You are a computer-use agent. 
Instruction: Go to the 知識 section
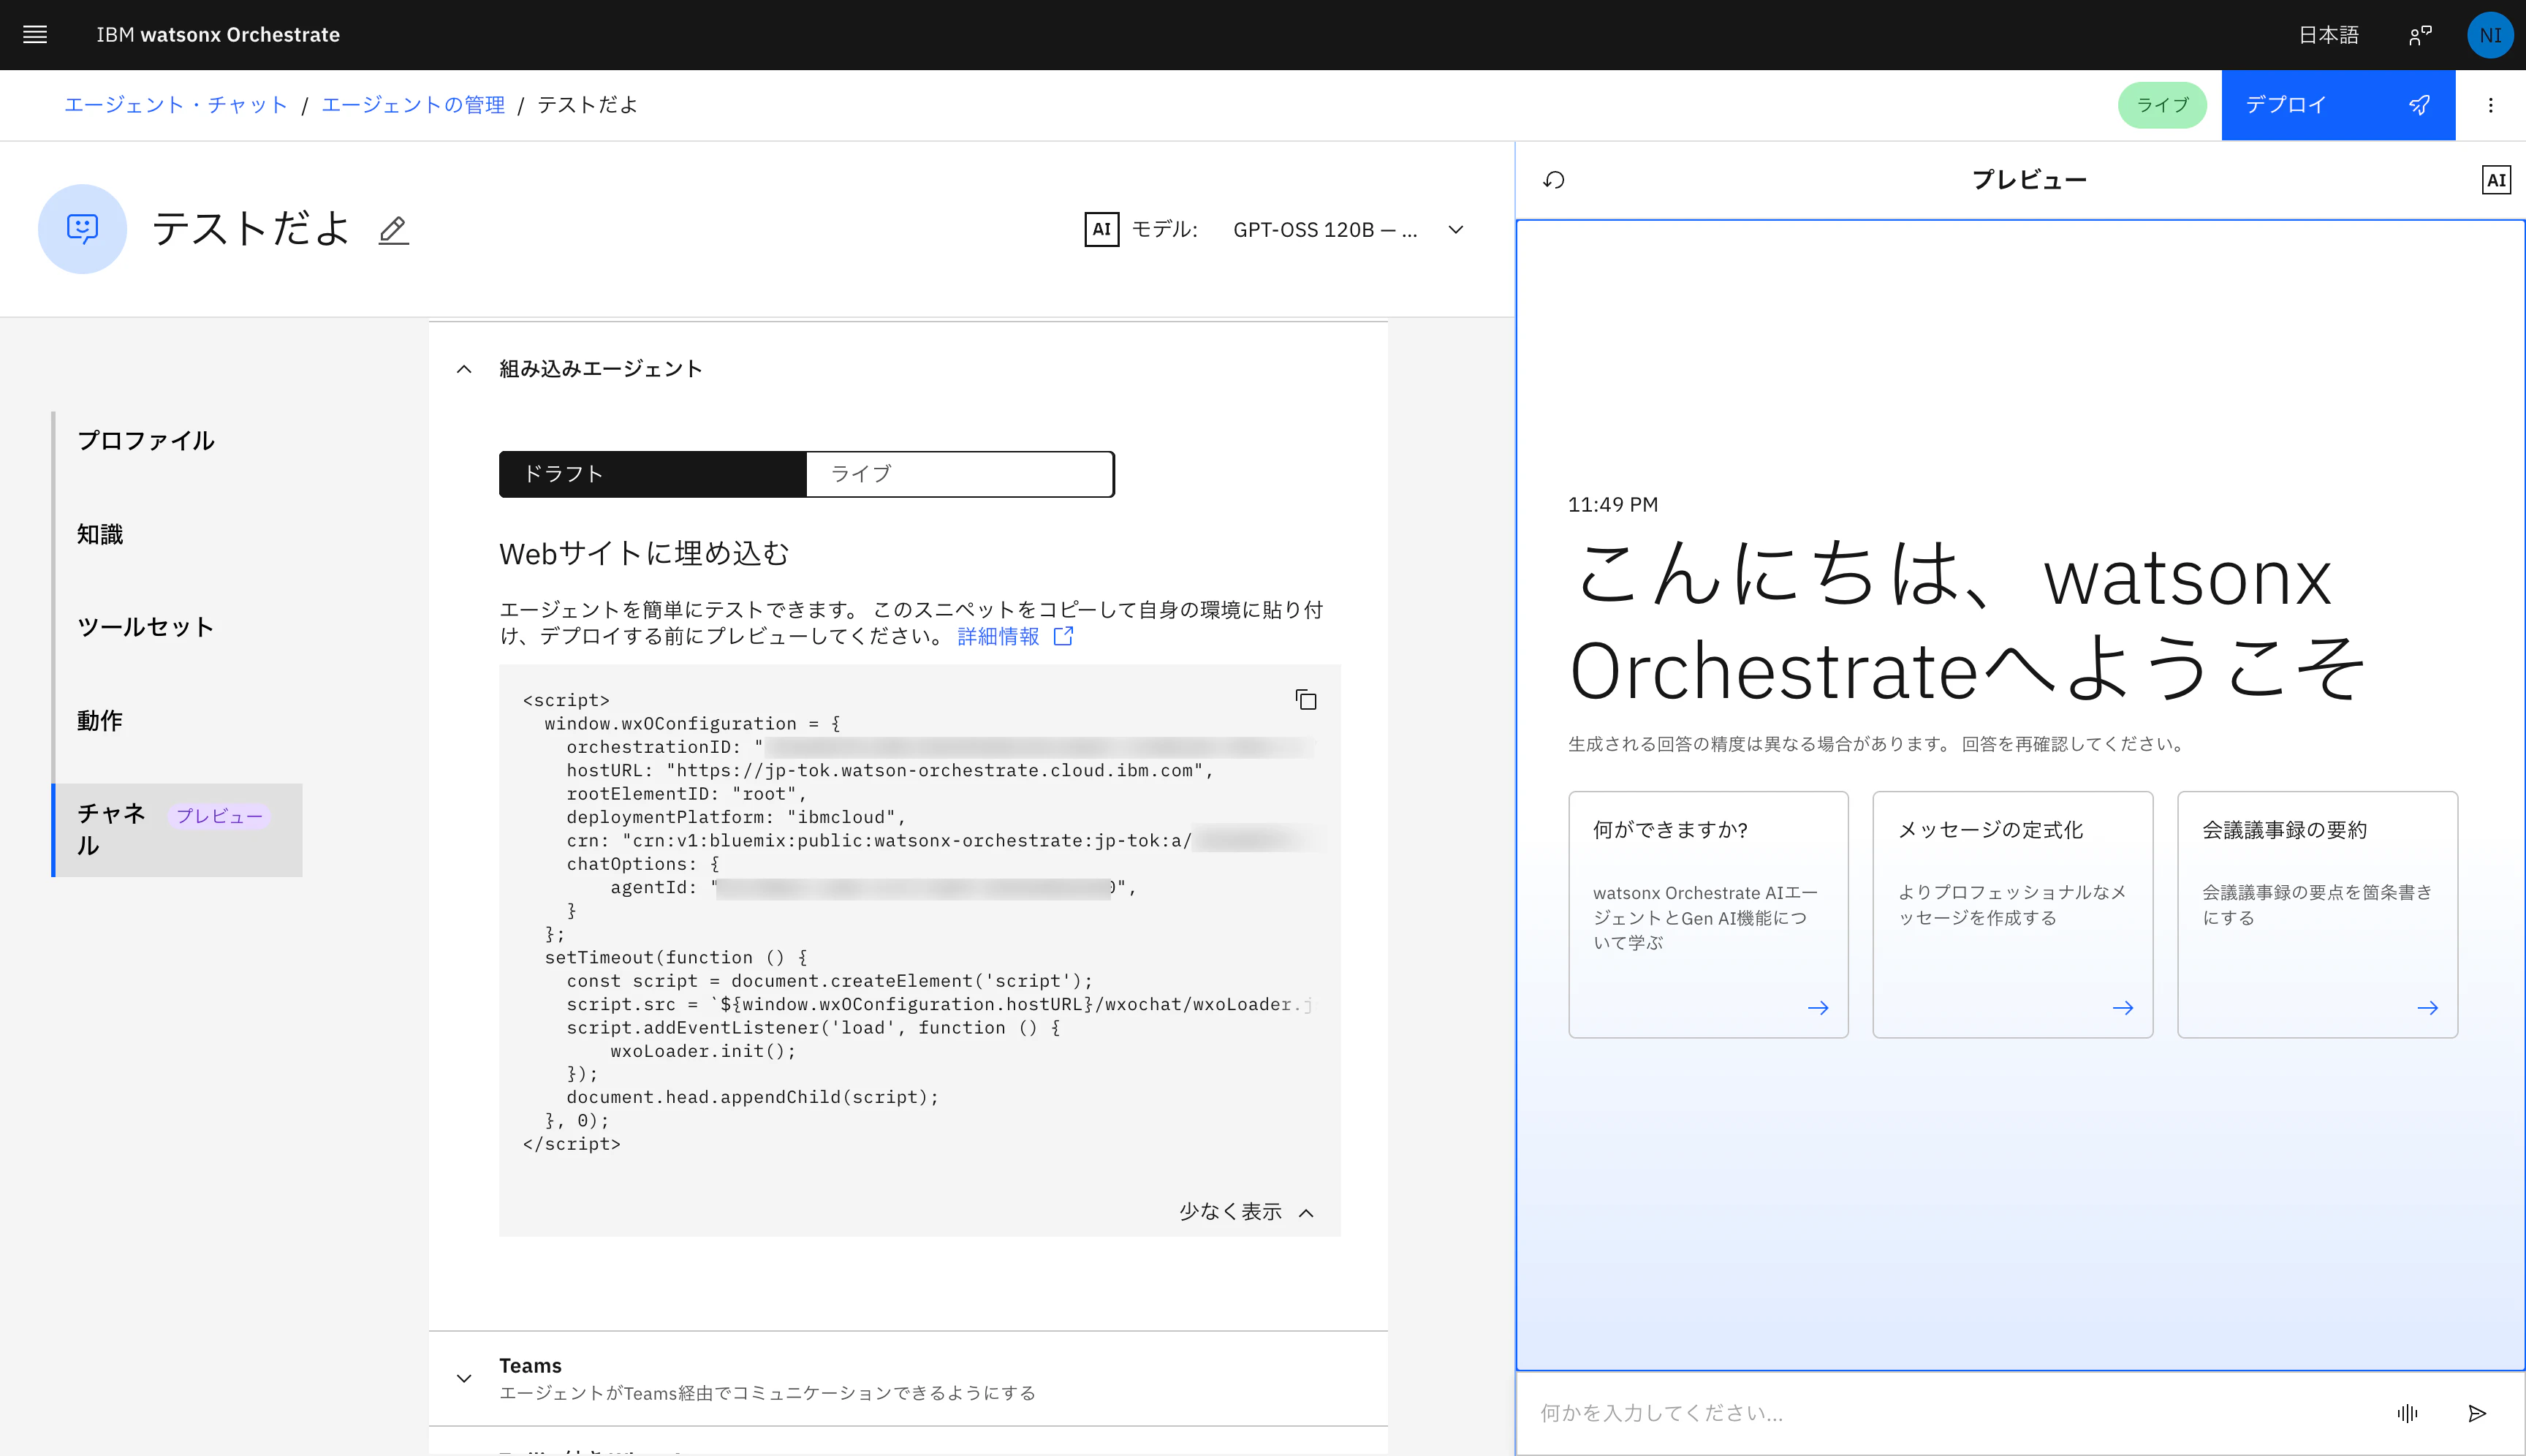coord(100,534)
